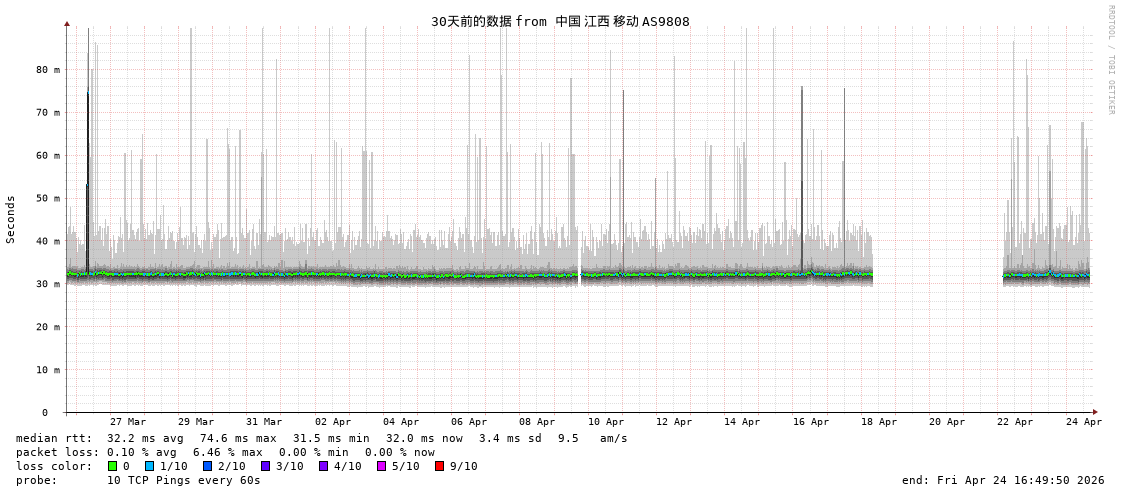The width and height of the screenshot is (1121, 494).
Task: Click the purple 3/10 loss swatch
Action: [266, 466]
